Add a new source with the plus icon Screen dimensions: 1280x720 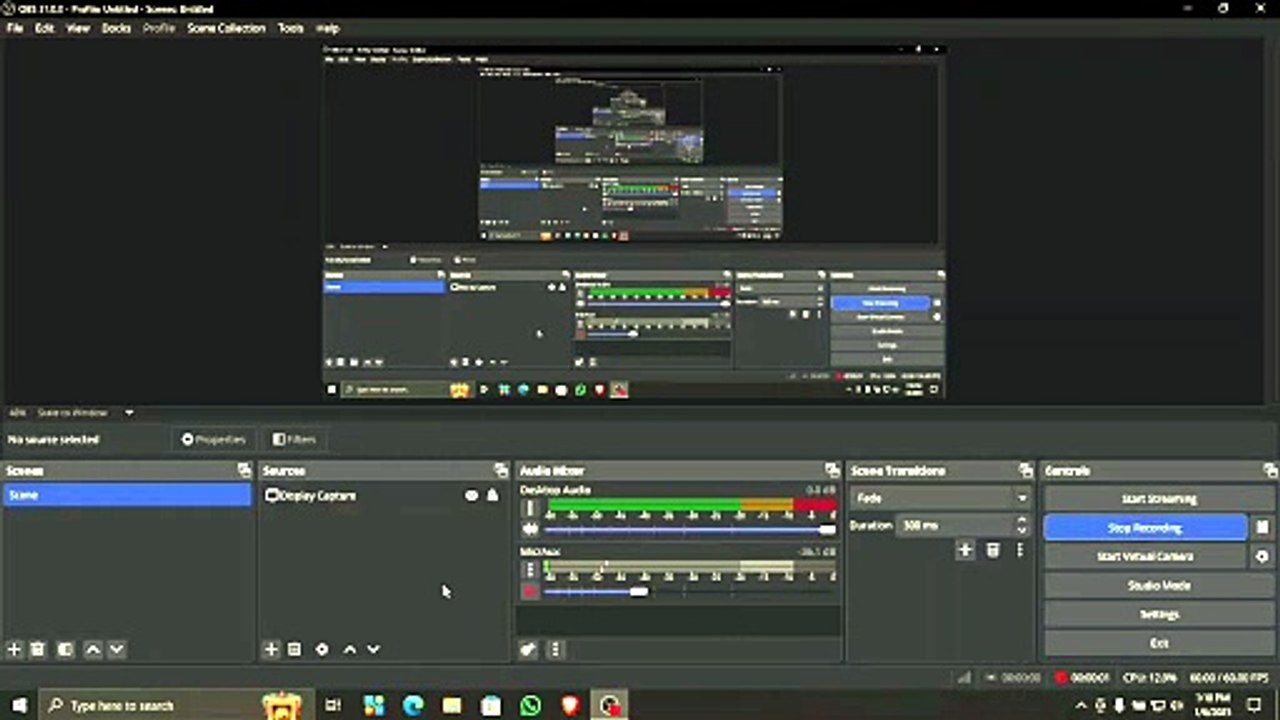tap(271, 649)
